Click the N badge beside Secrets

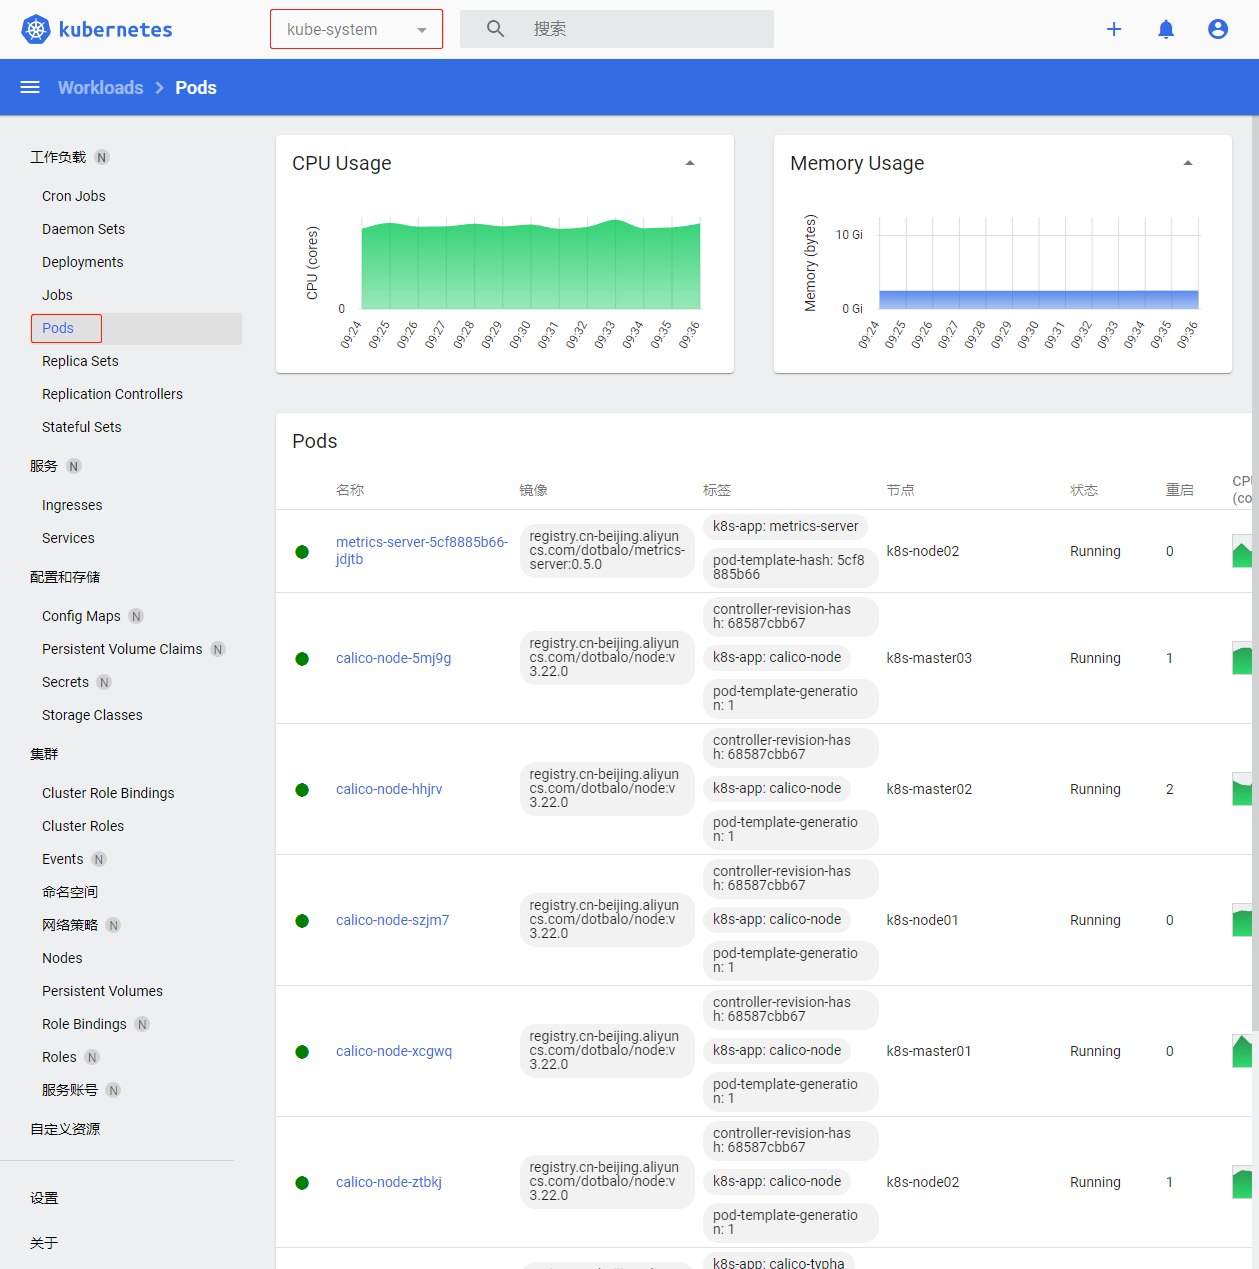tap(105, 682)
